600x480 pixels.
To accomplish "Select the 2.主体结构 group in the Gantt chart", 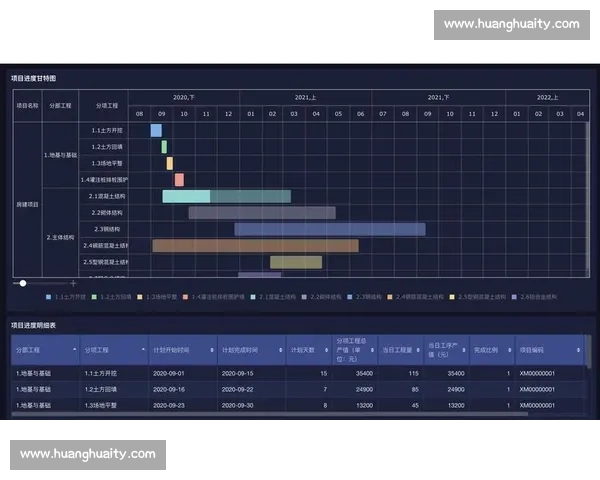I will pos(60,237).
